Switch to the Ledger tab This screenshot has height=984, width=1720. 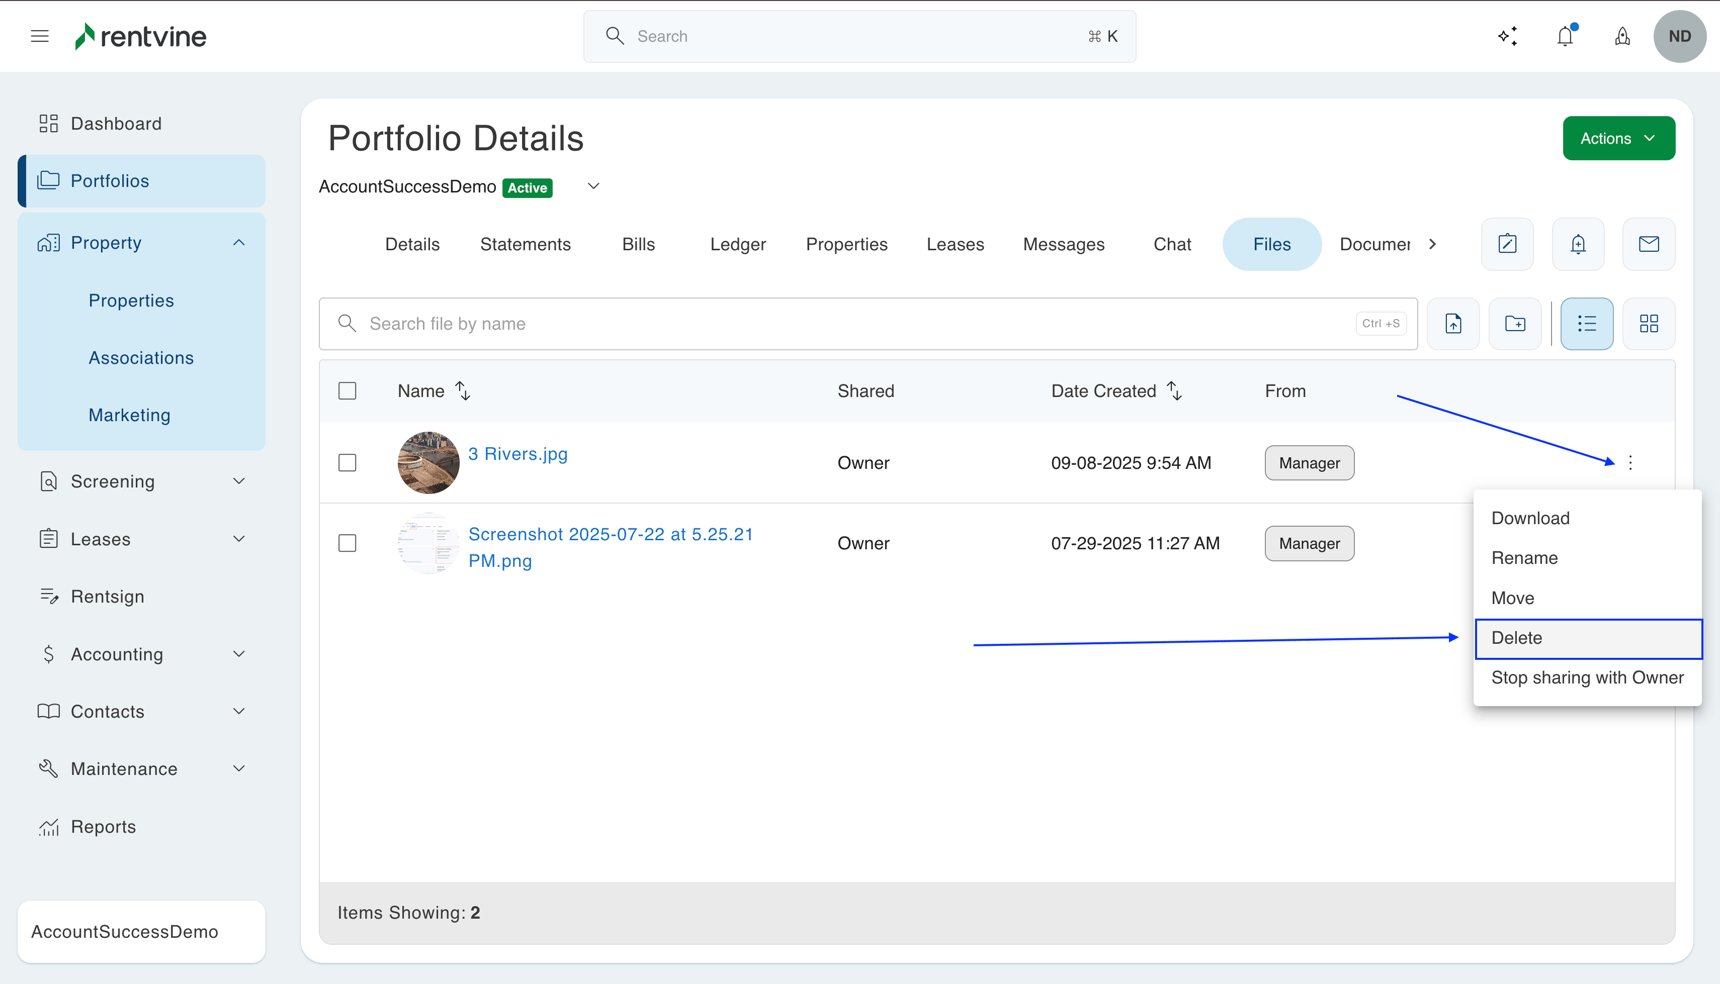[737, 245]
